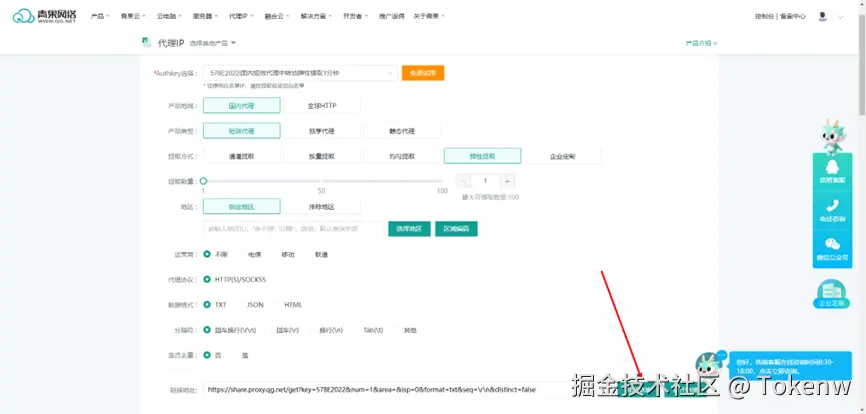Click the 青果网络 cloud logo

[x=45, y=16]
